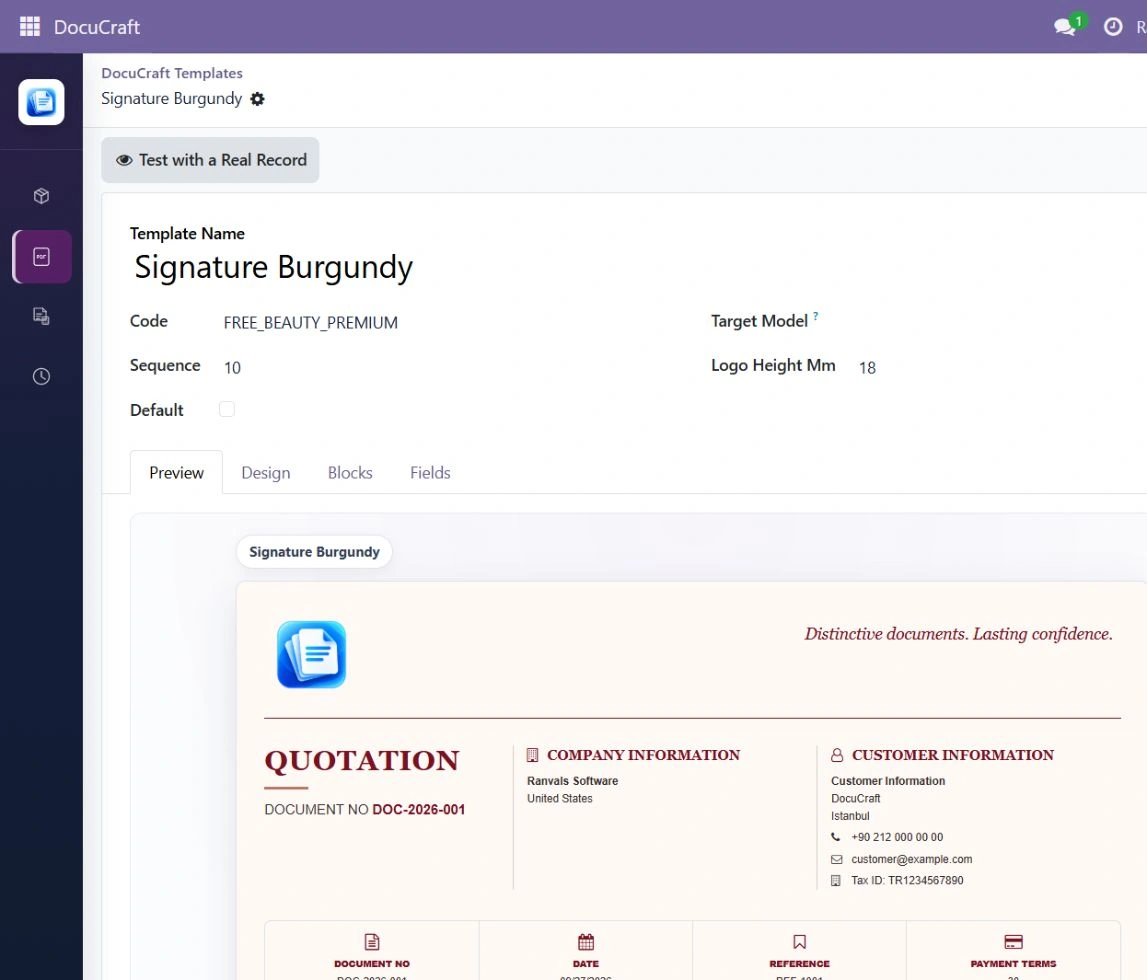Click the DocuCraft app logo in sidebar
The image size is (1147, 980).
(42, 102)
